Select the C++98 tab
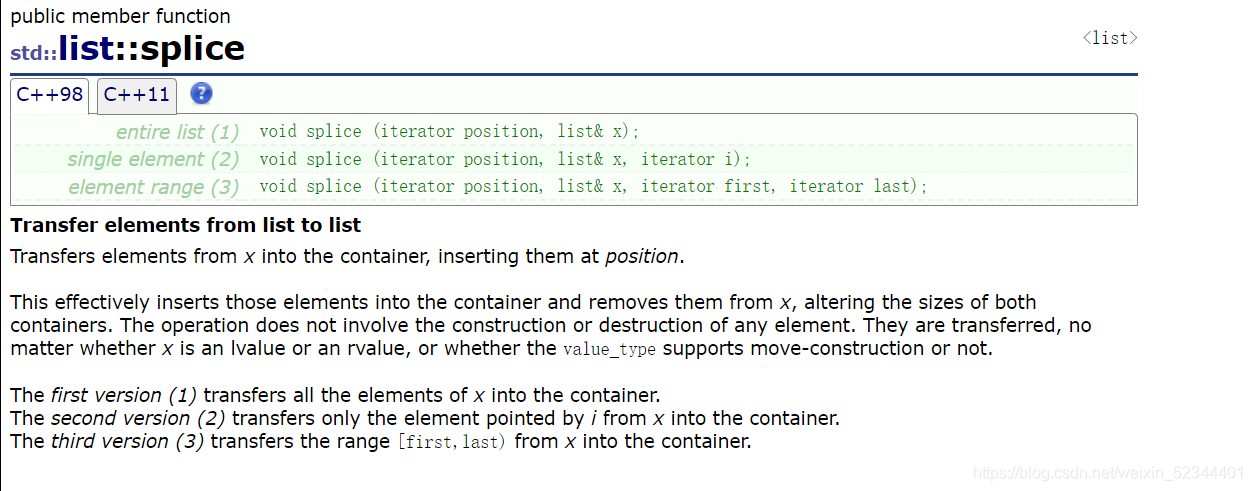This screenshot has height=491, width=1252. coord(51,96)
